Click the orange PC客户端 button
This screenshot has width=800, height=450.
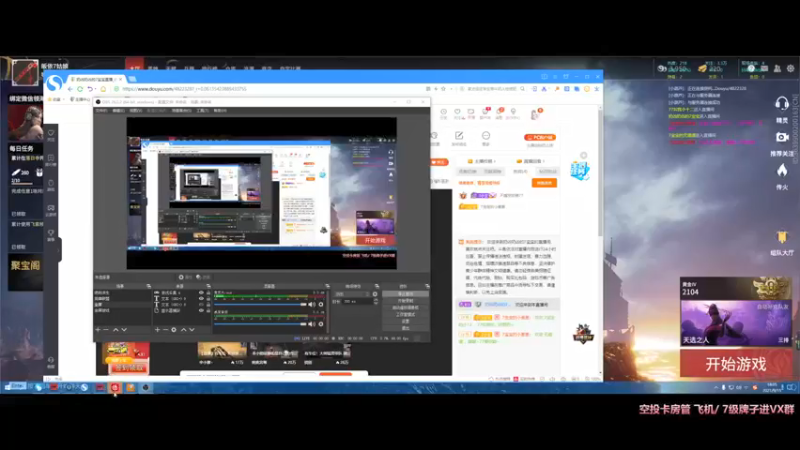point(540,137)
